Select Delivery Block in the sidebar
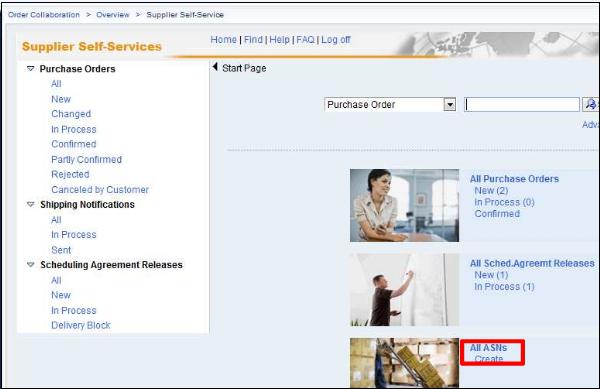The width and height of the screenshot is (600, 389). pos(81,325)
